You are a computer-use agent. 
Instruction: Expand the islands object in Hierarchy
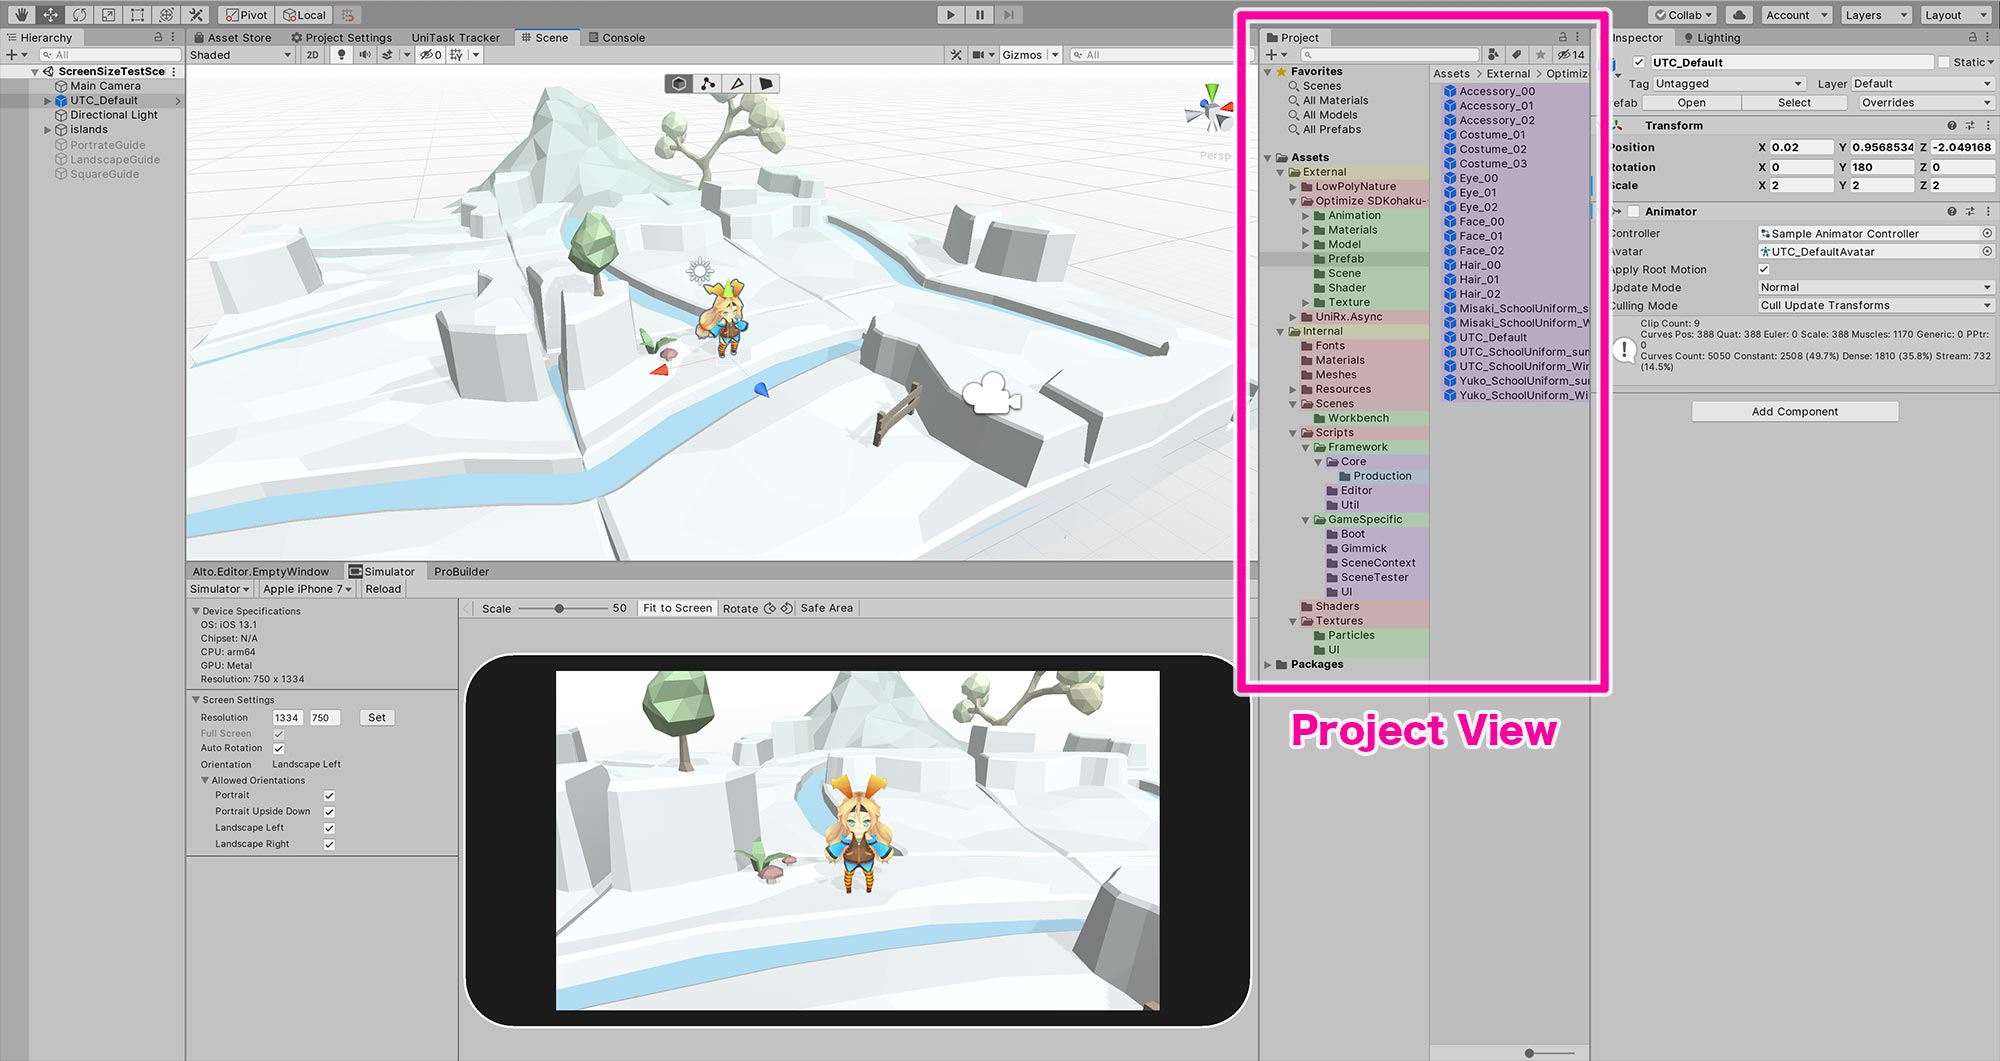pos(47,130)
